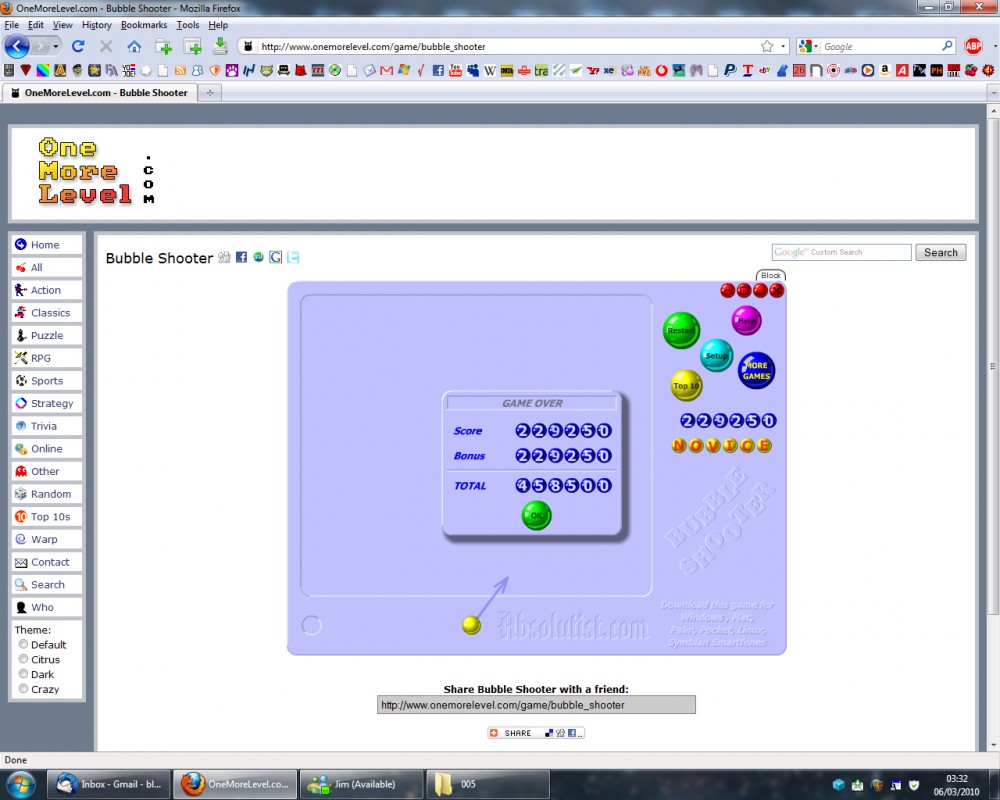Select the Citrus theme radio button
Image resolution: width=1000 pixels, height=800 pixels.
[x=24, y=659]
